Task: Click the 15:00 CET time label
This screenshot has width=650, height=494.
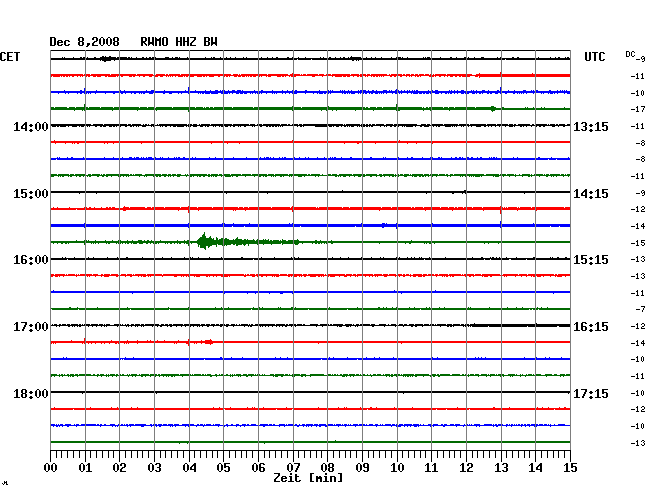Action: pos(31,194)
